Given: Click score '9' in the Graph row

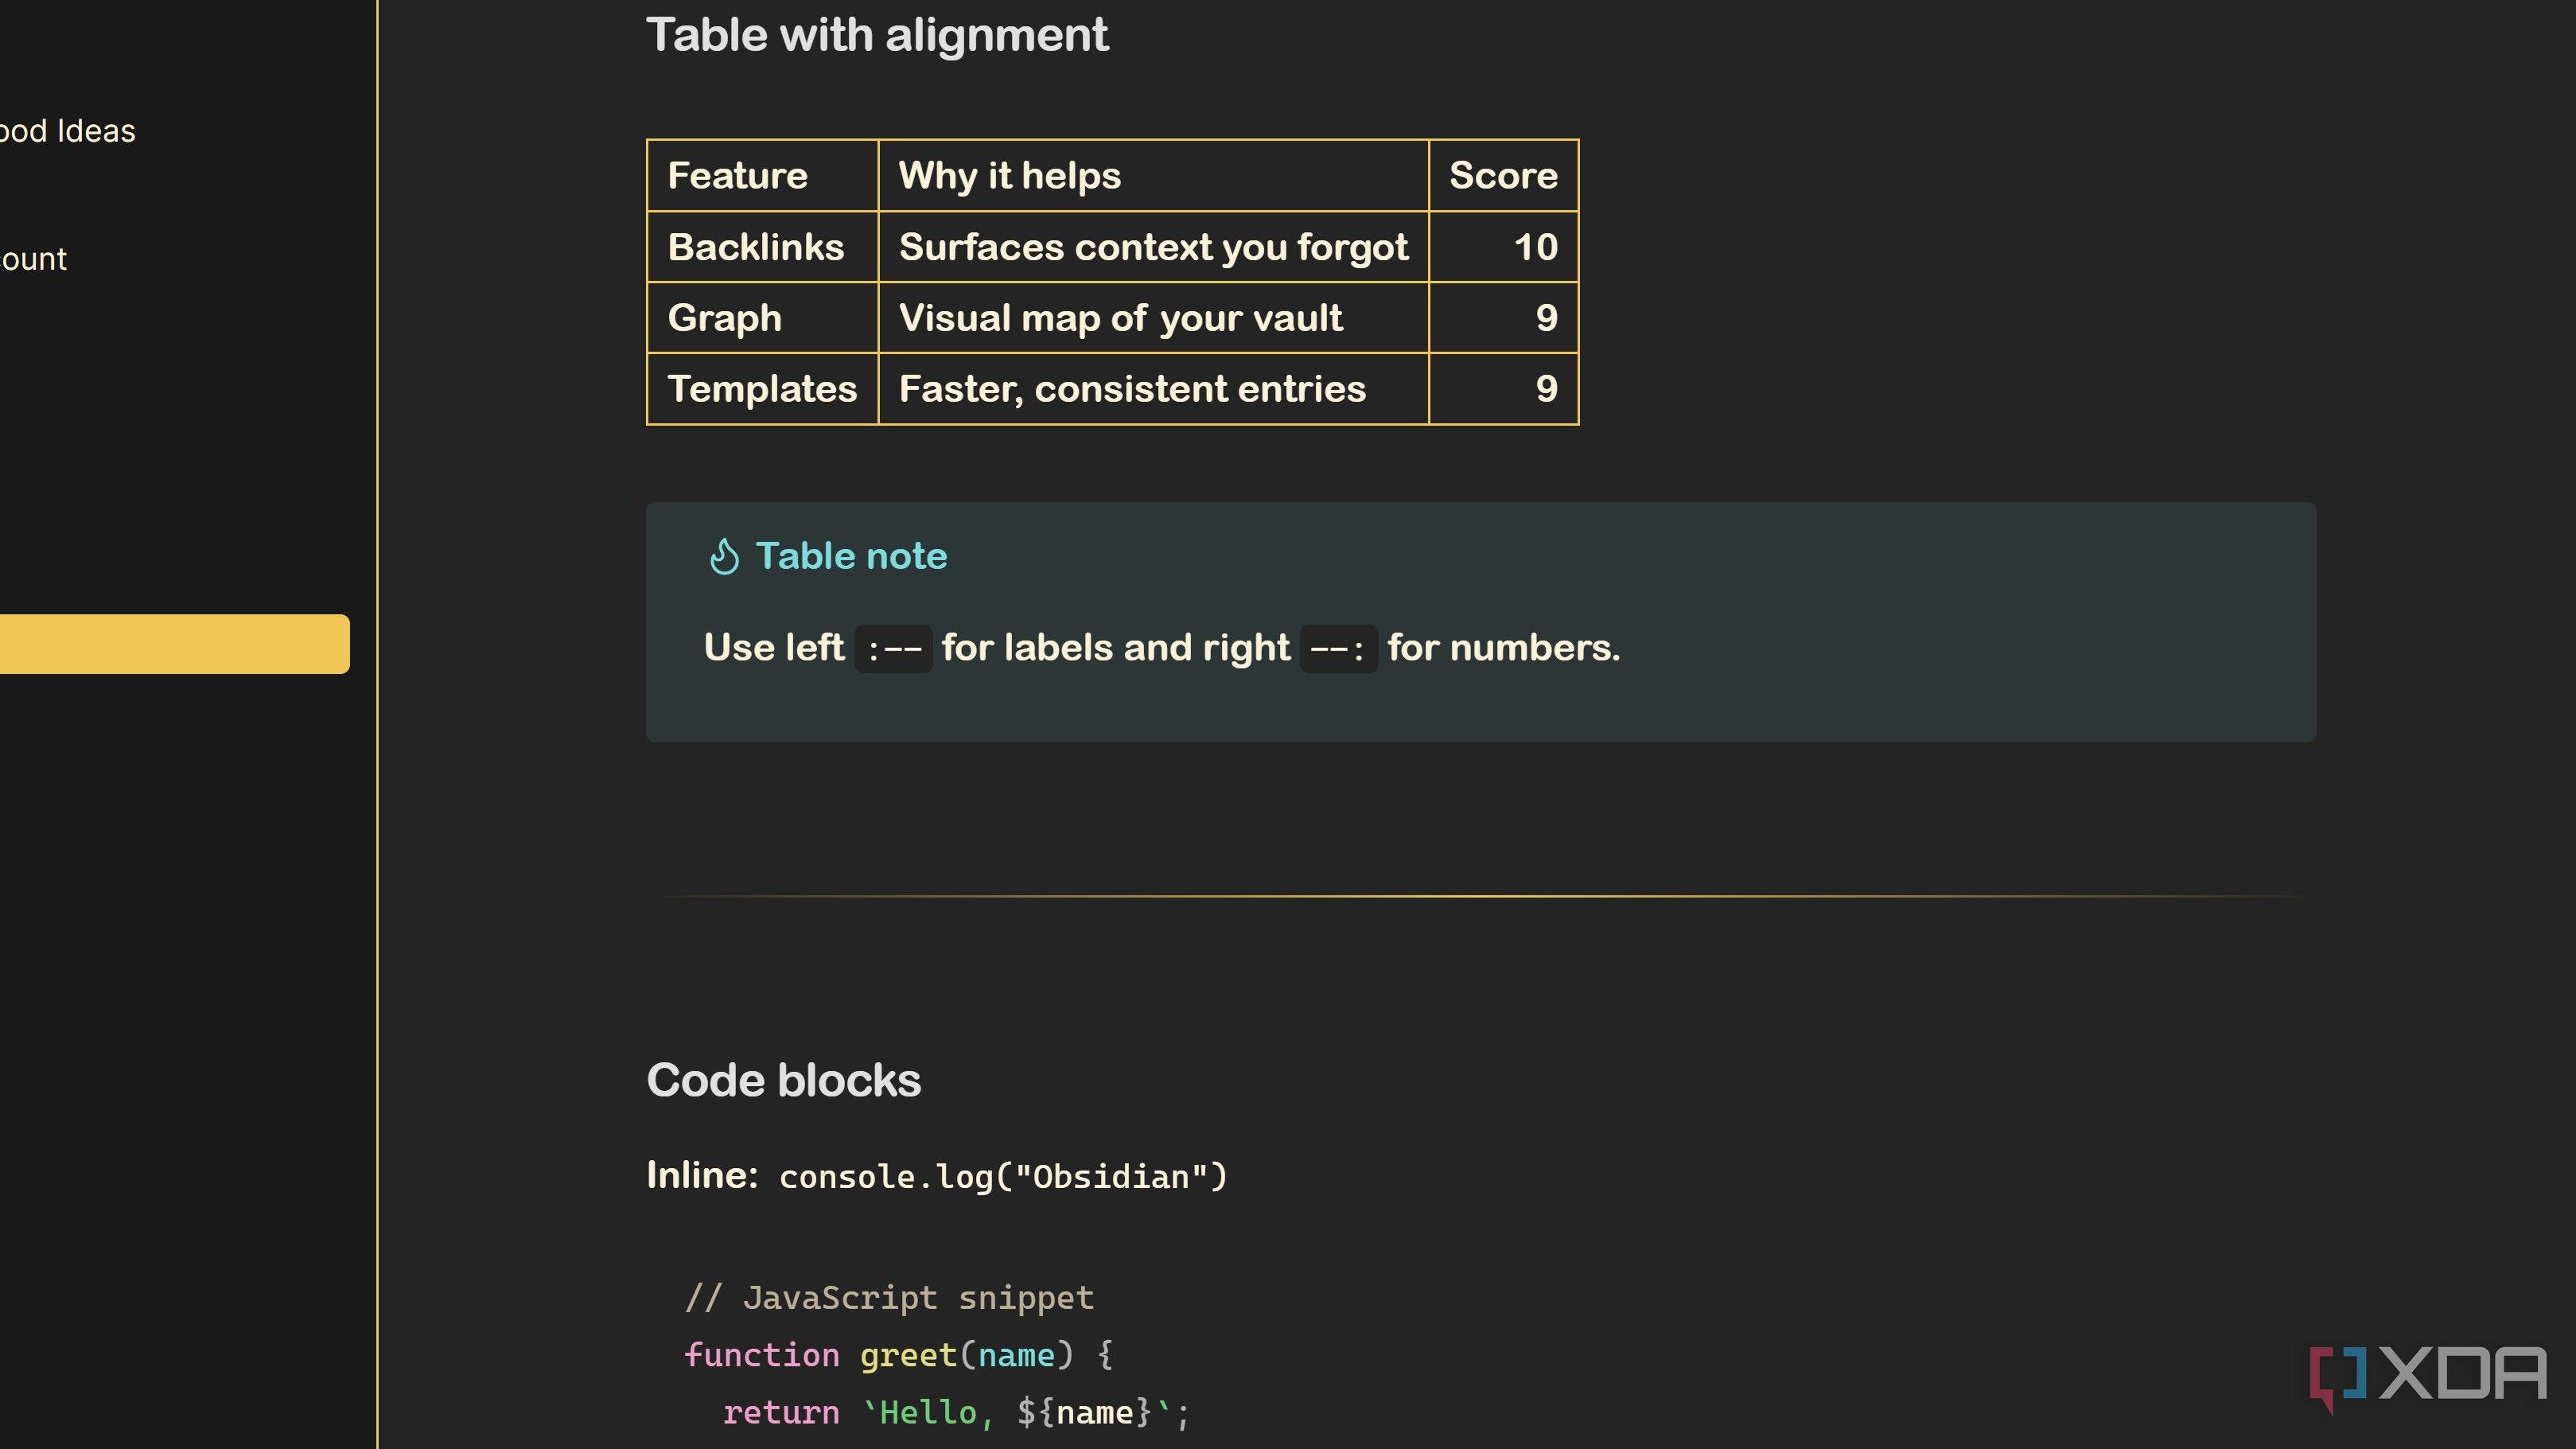Looking at the screenshot, I should [1503, 318].
